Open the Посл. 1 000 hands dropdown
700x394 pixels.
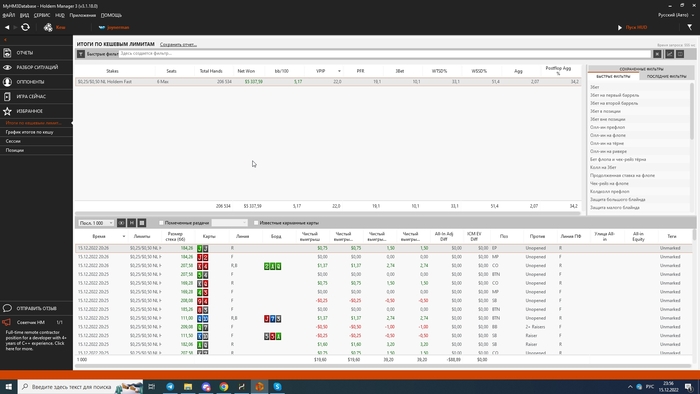click(96, 223)
